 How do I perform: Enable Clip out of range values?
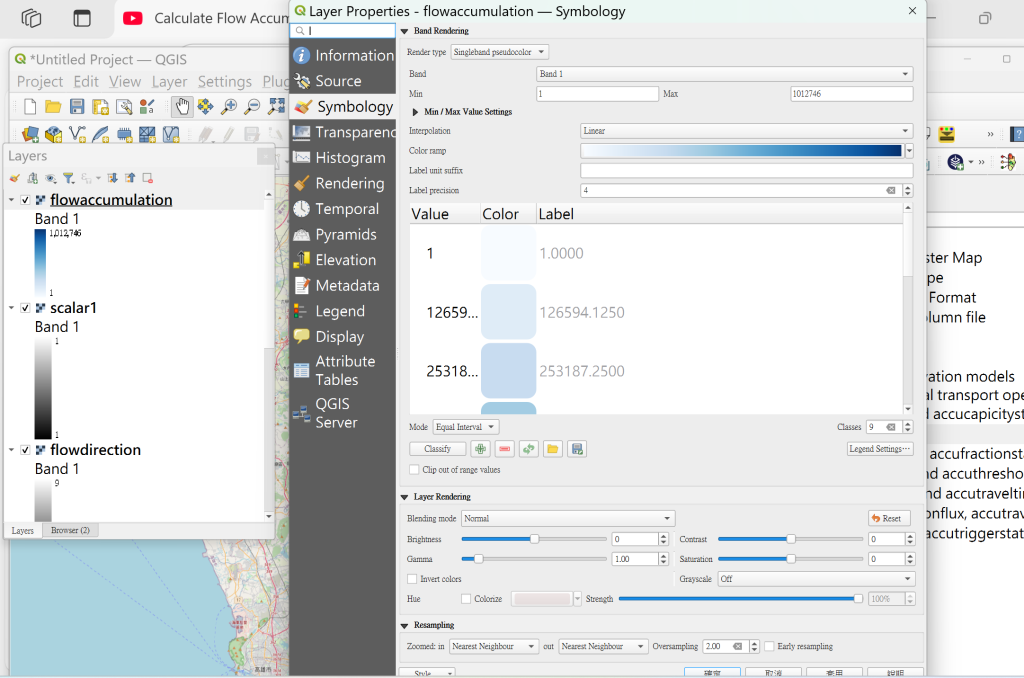pos(414,470)
